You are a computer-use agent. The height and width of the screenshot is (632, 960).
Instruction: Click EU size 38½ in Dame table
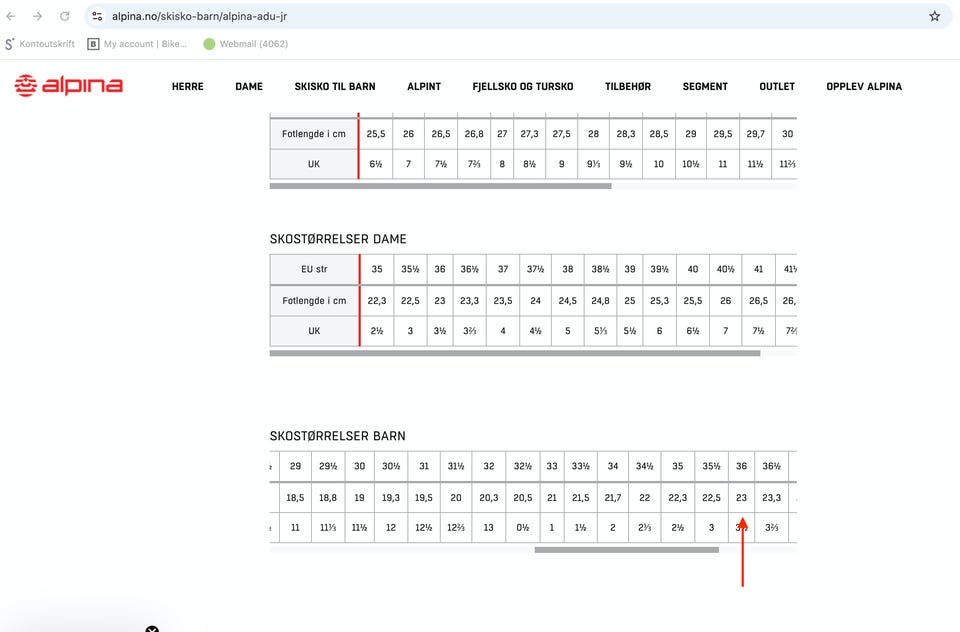click(x=600, y=269)
